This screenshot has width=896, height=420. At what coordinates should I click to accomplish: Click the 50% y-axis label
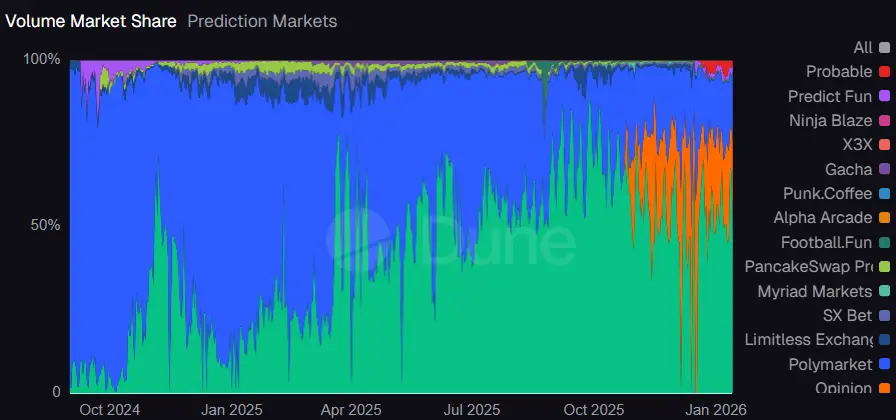(46, 225)
